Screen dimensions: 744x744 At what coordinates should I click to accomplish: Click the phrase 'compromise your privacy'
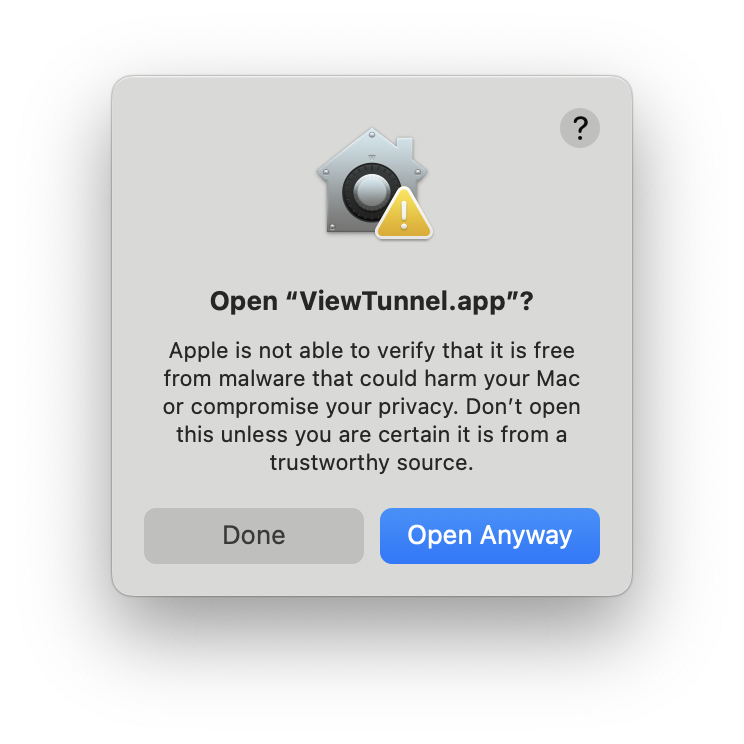(x=324, y=407)
